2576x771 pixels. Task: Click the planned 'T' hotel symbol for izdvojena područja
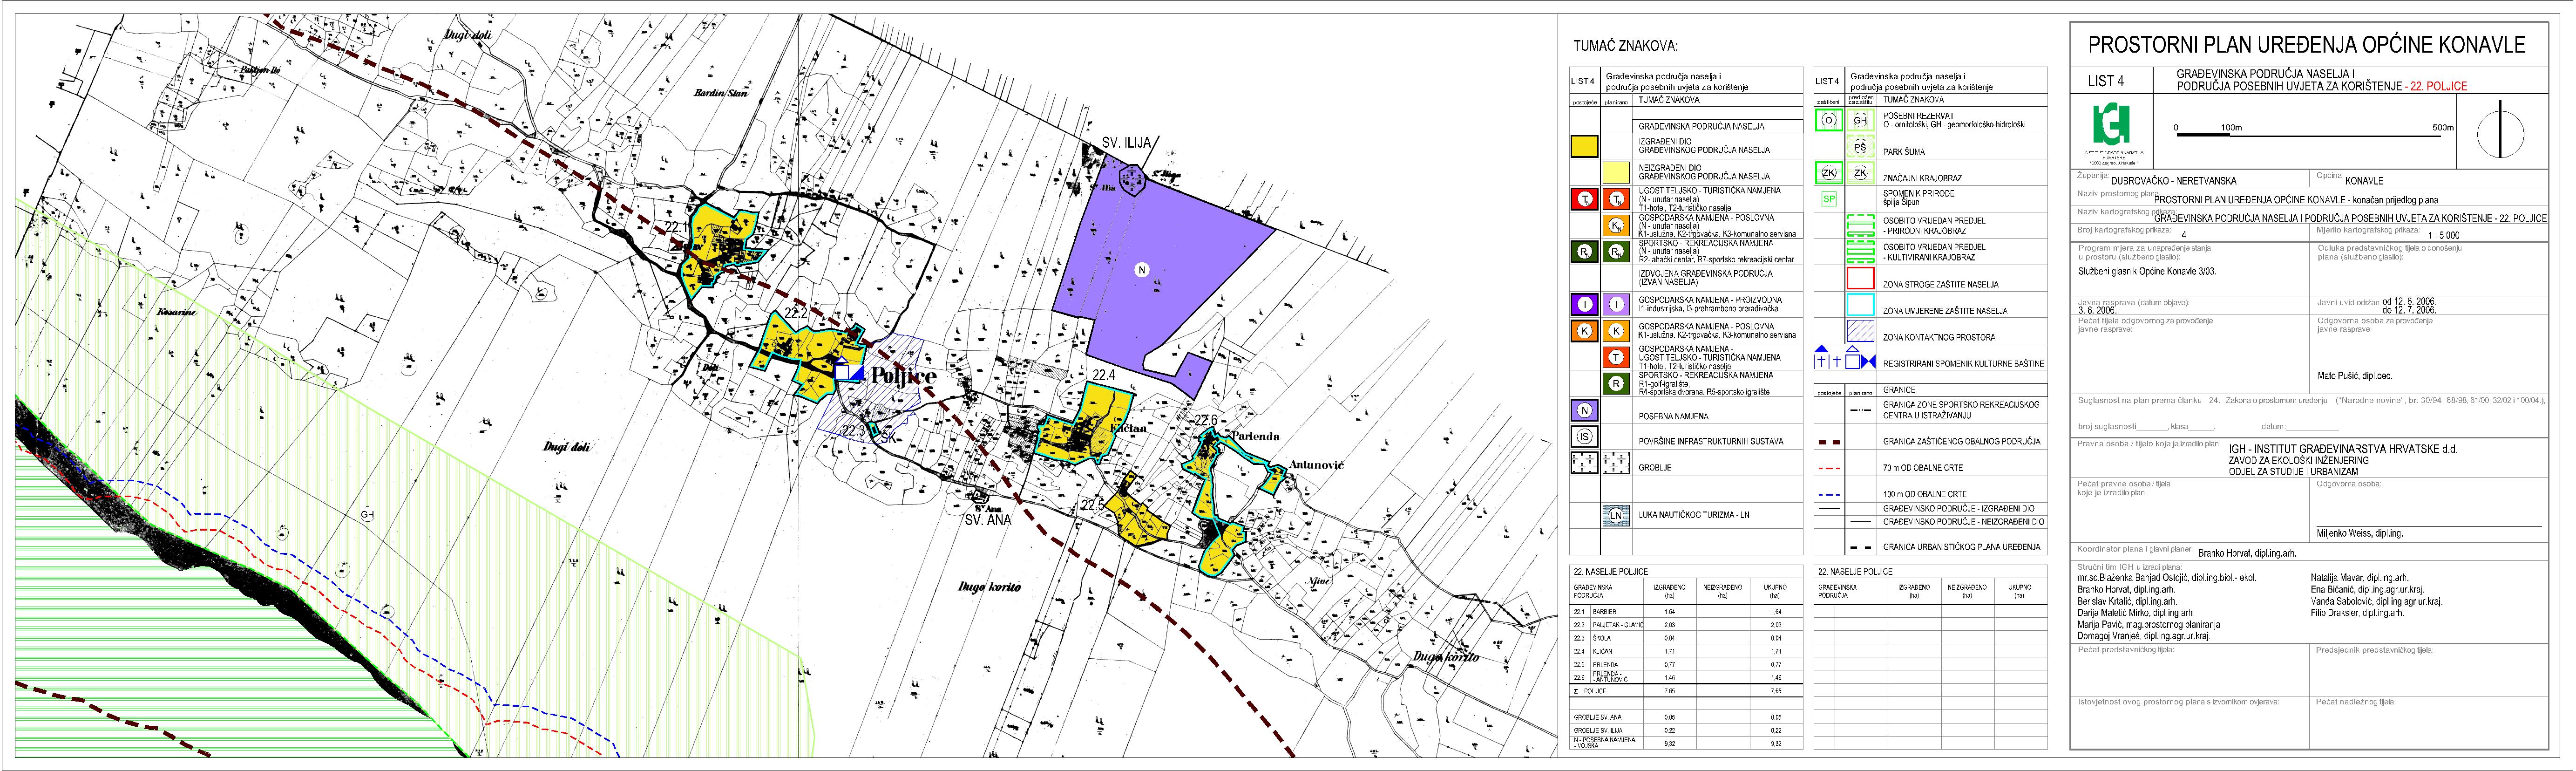(1616, 357)
